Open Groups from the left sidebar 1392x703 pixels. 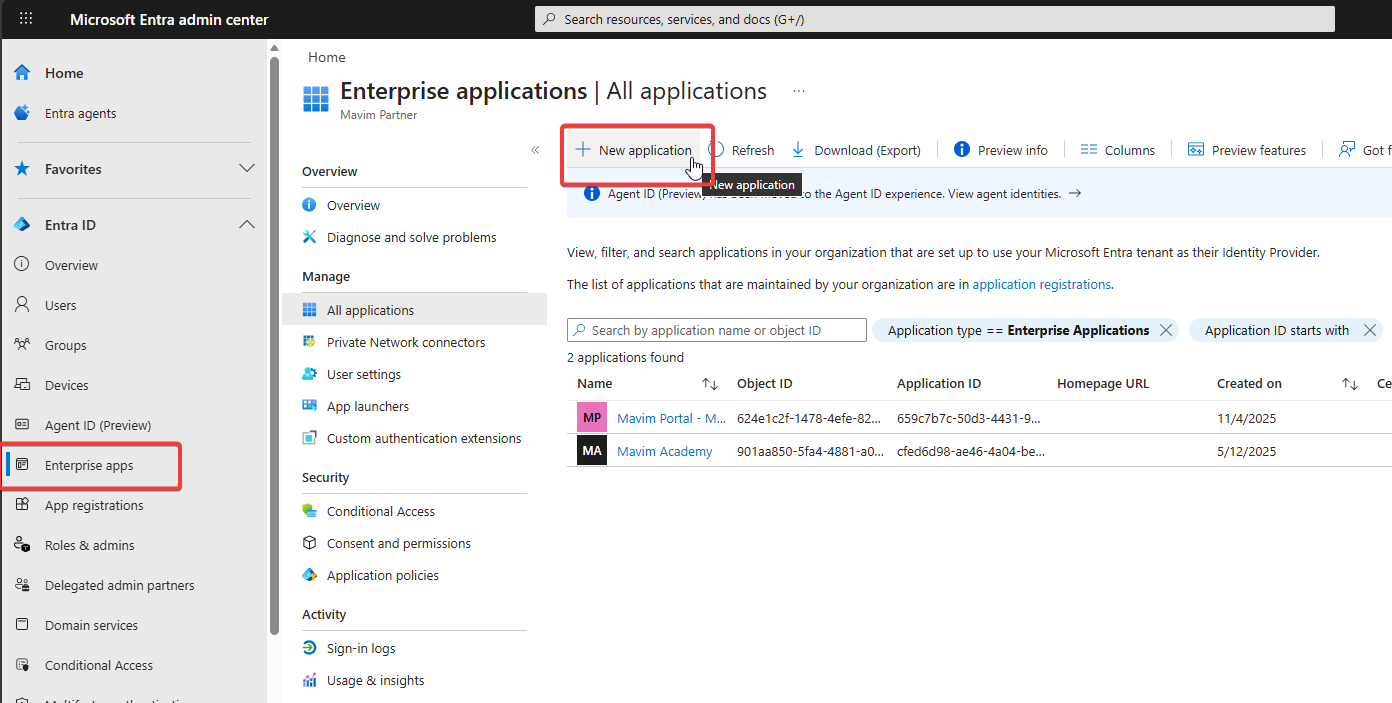click(65, 345)
